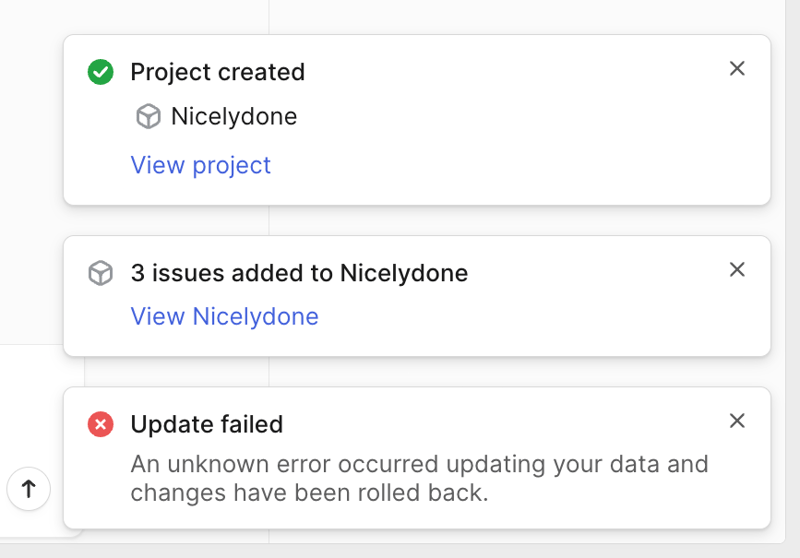Dismiss the Project created notification
The height and width of the screenshot is (558, 800).
click(737, 68)
